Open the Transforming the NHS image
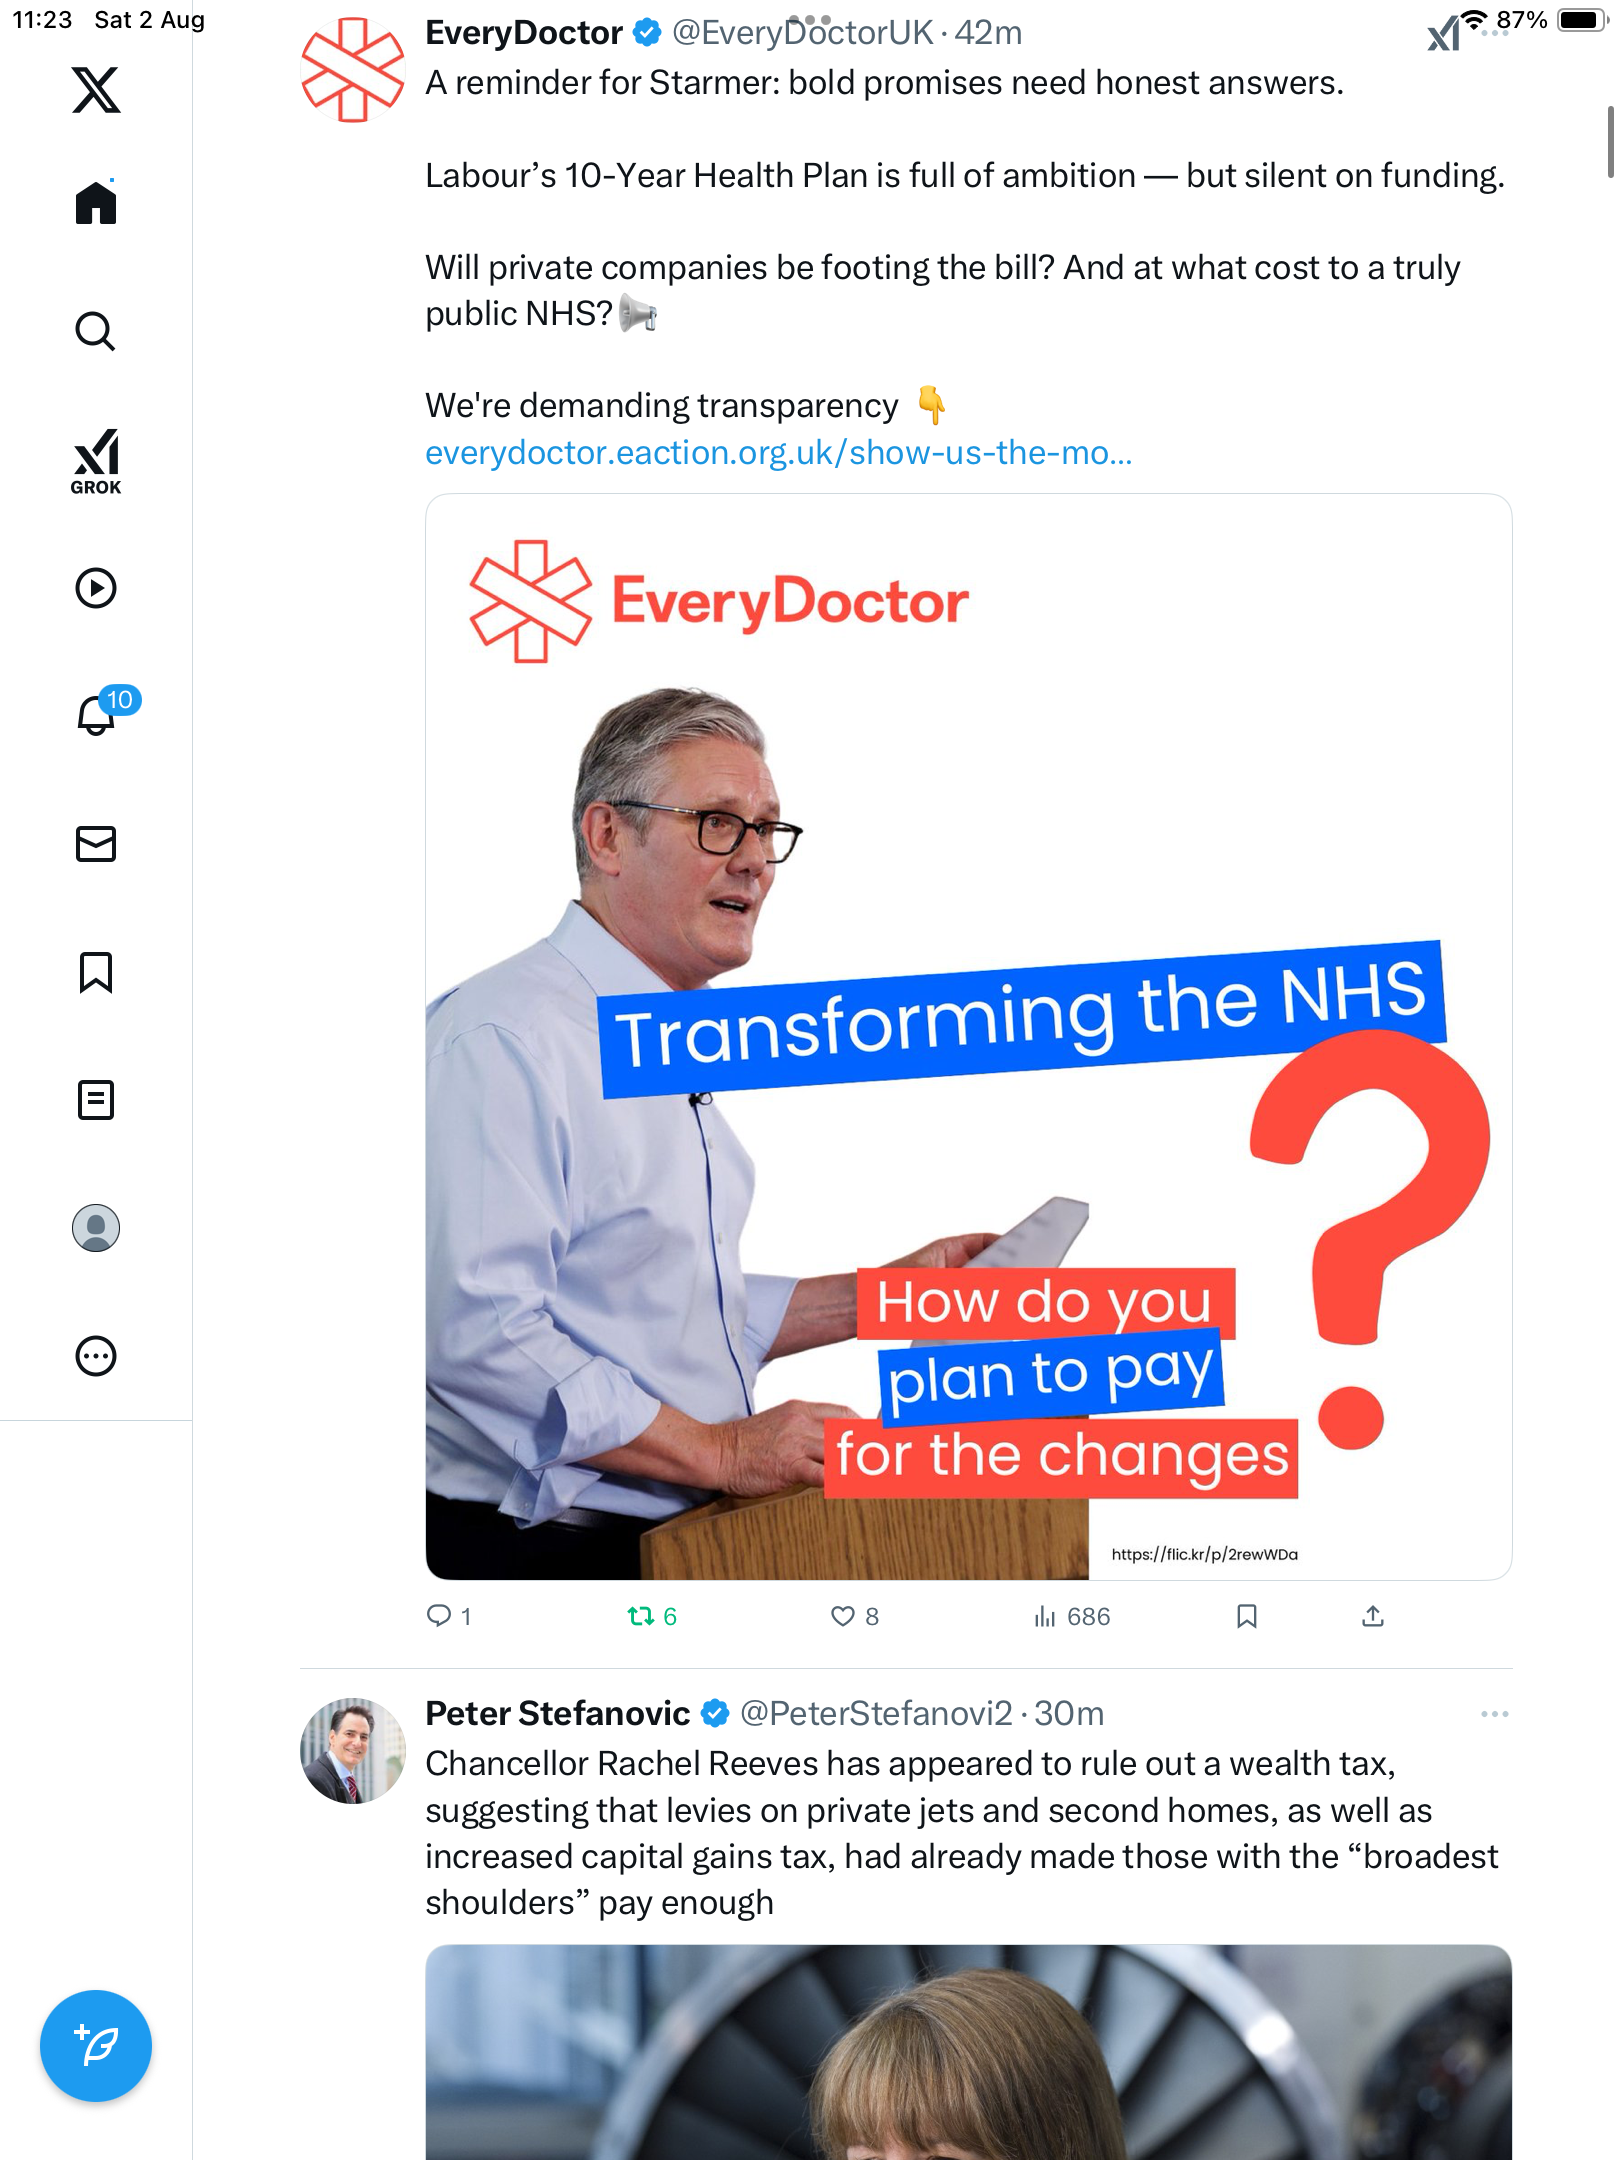 point(968,1036)
